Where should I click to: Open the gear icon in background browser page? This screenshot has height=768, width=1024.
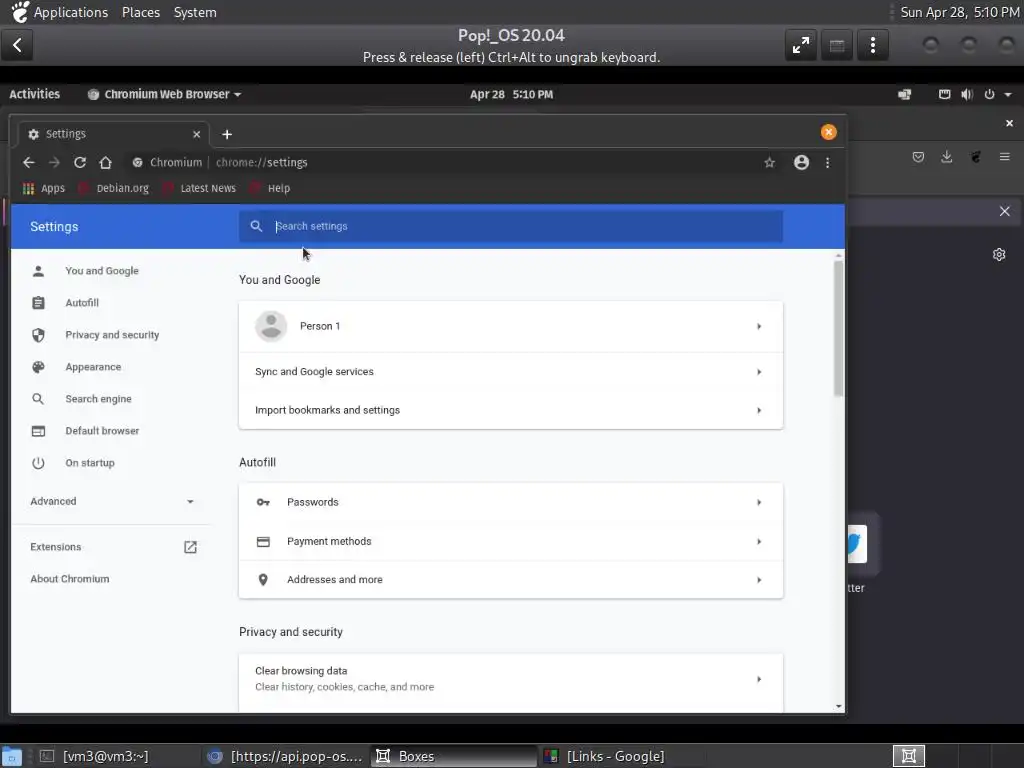999,255
